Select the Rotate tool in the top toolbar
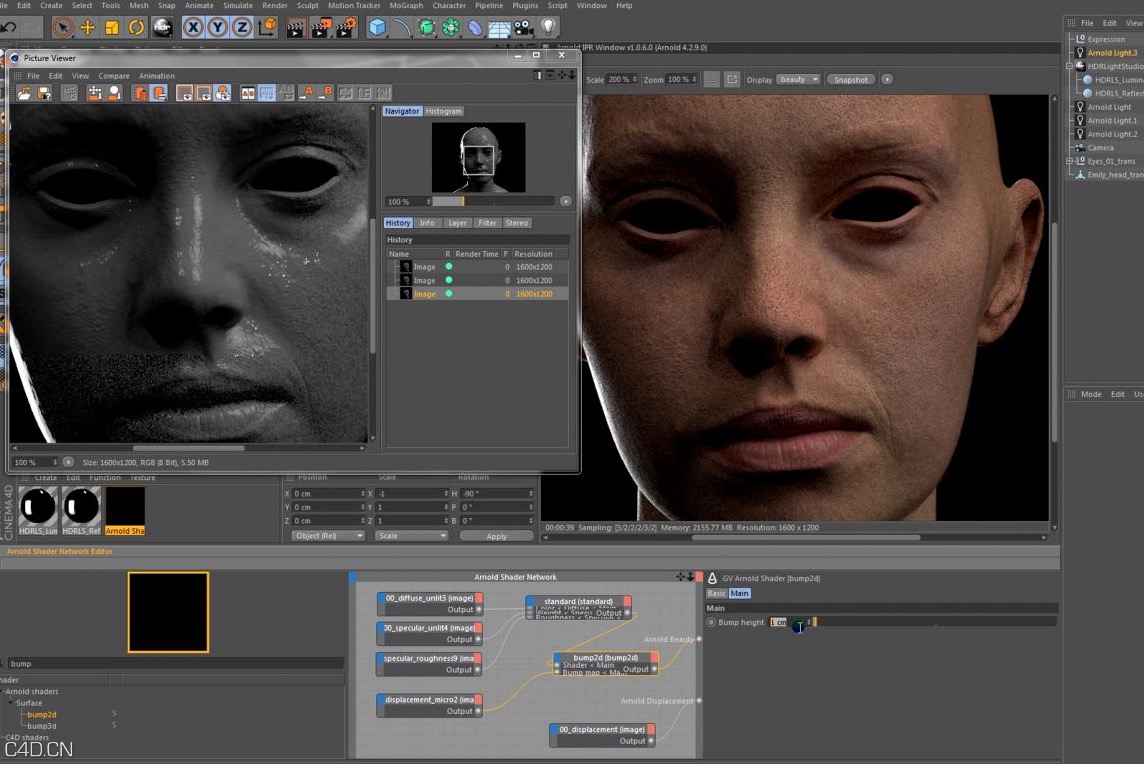Image resolution: width=1144 pixels, height=764 pixels. pos(138,27)
